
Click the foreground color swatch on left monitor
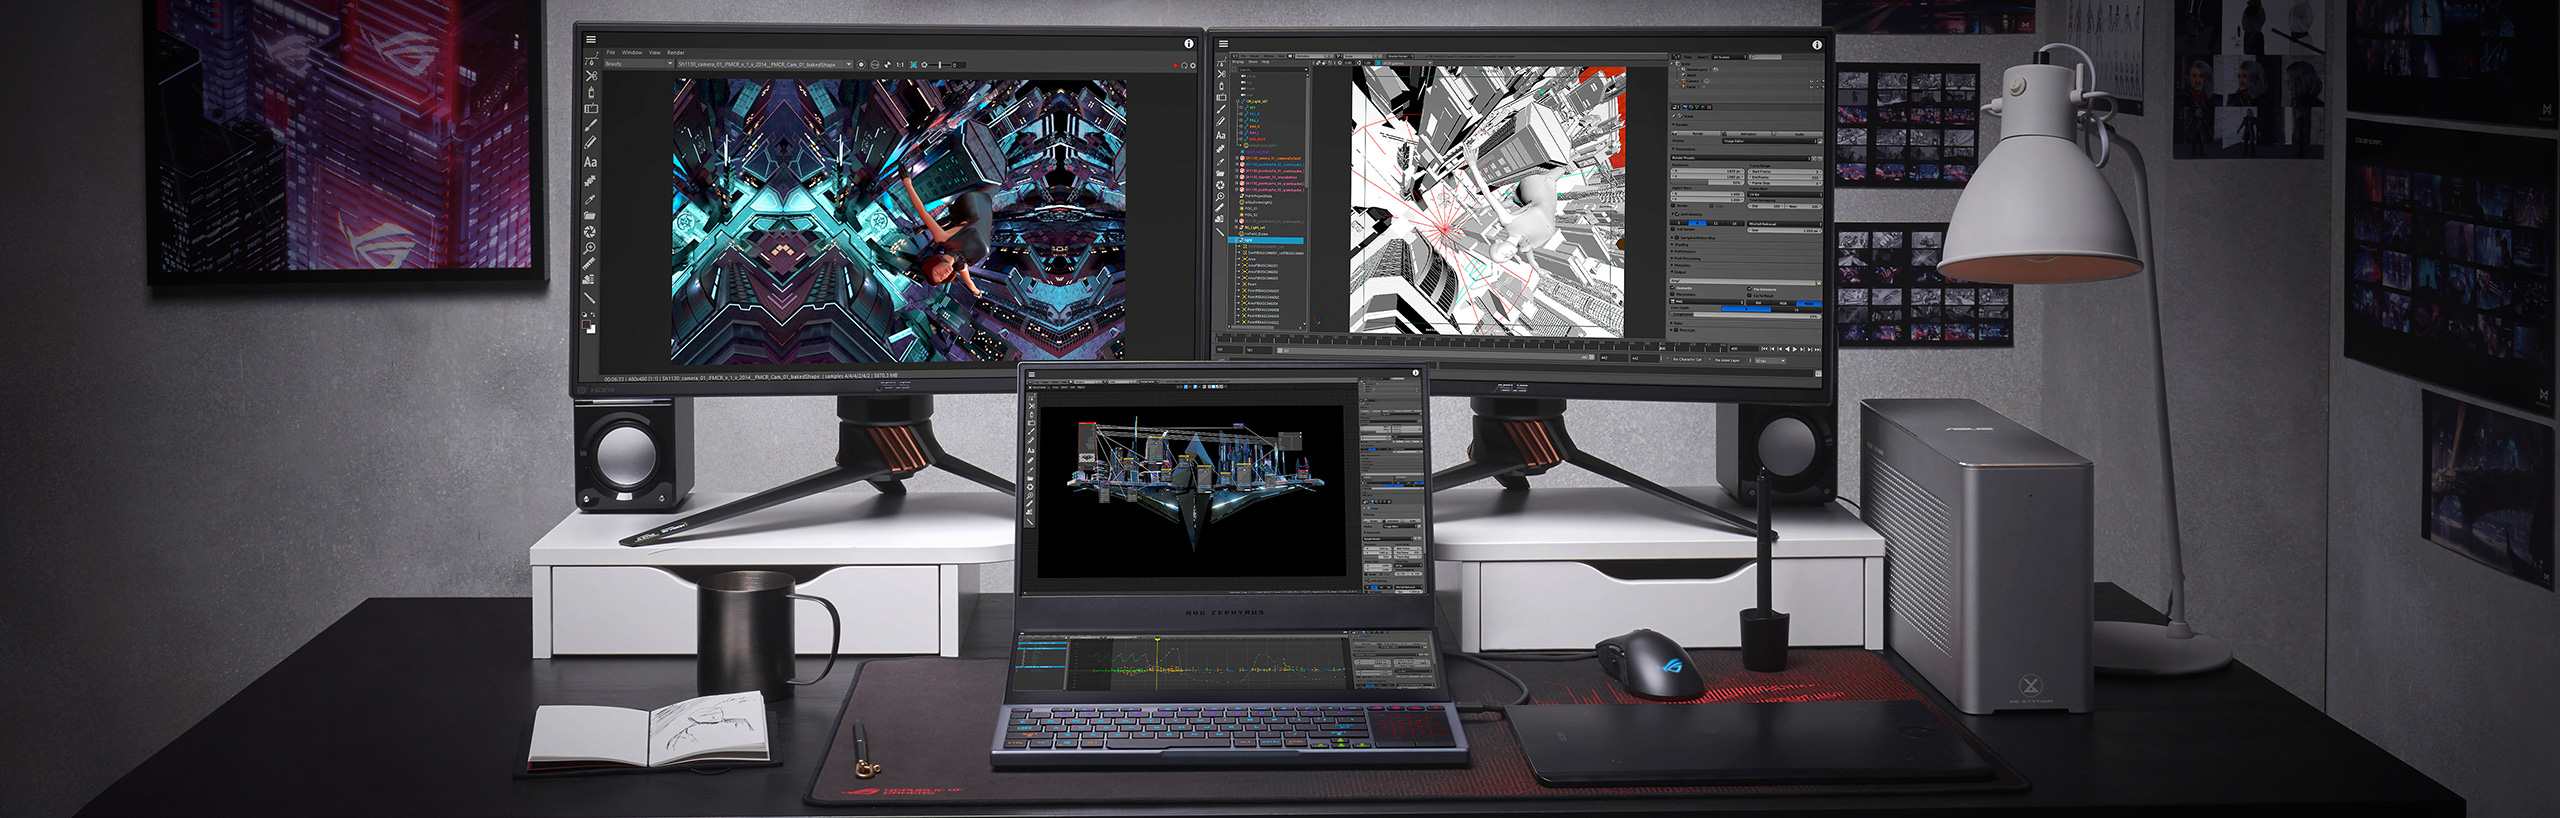coord(588,326)
